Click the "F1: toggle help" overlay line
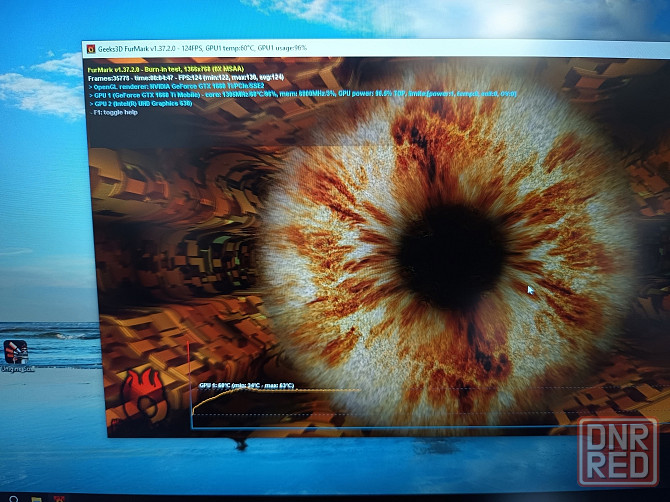This screenshot has width=670, height=502. (x=115, y=112)
